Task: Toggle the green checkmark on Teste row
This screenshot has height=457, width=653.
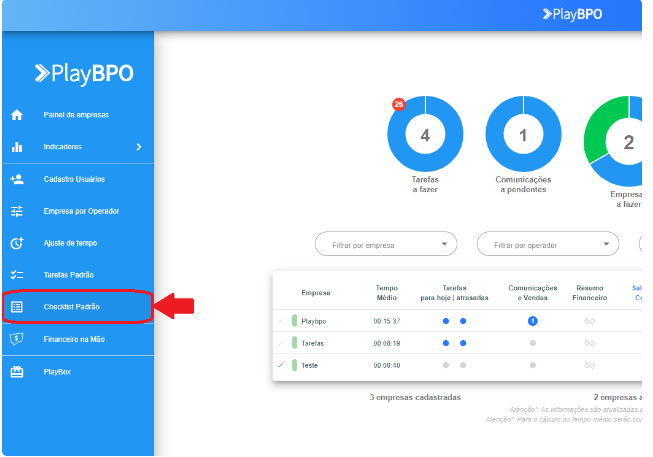Action: pos(280,365)
